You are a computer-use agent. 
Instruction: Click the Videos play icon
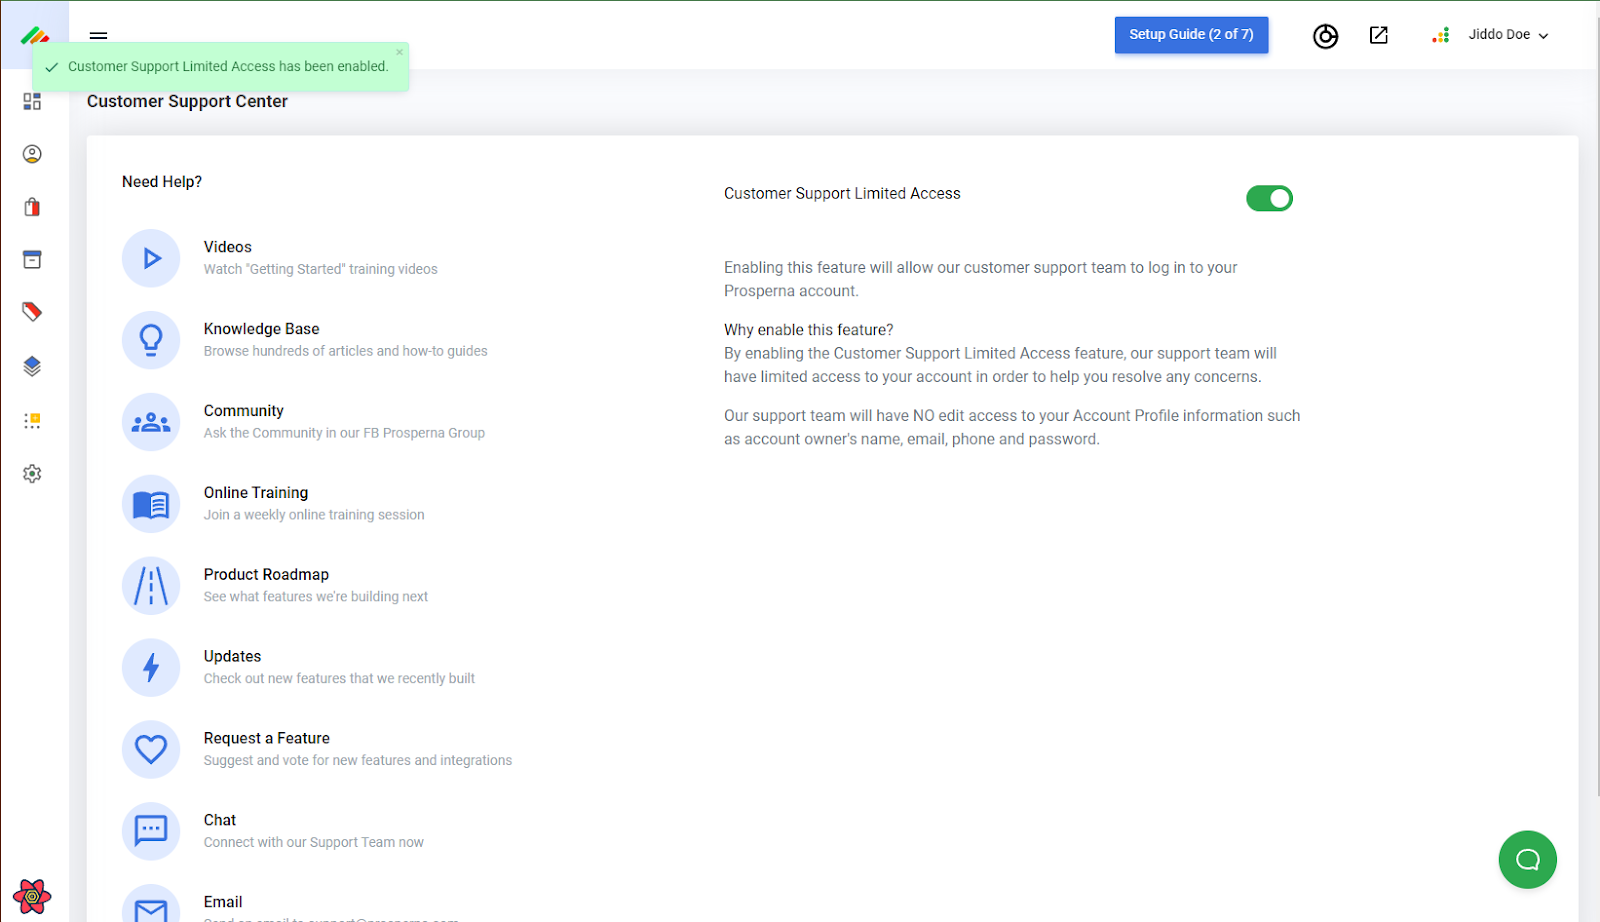[151, 258]
